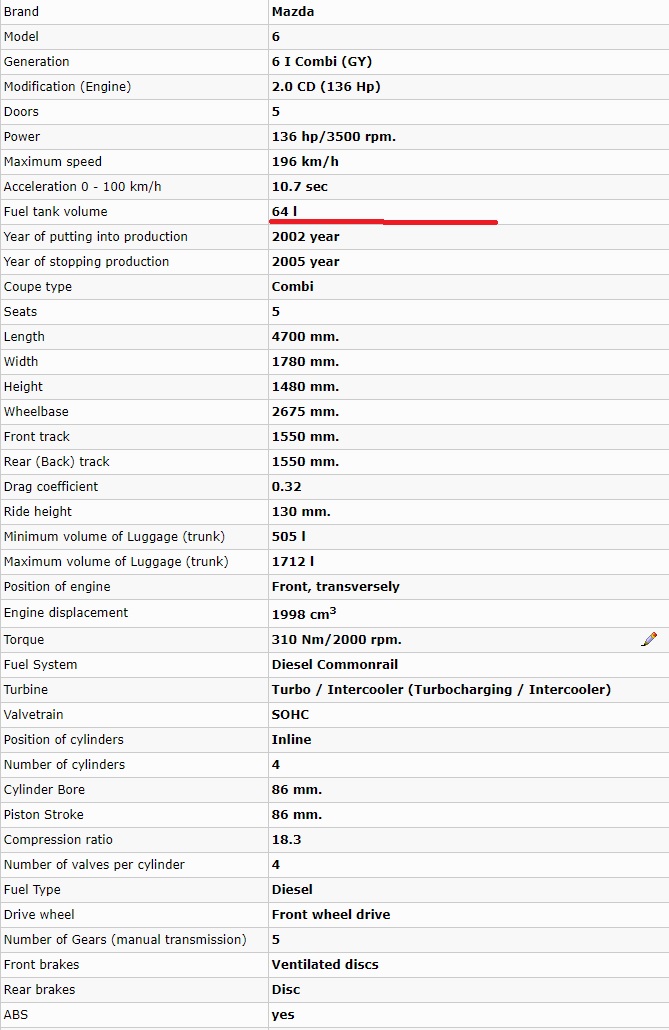Select the '2002 year' production start value
Viewport: 669px width, 1030px height.
(306, 236)
